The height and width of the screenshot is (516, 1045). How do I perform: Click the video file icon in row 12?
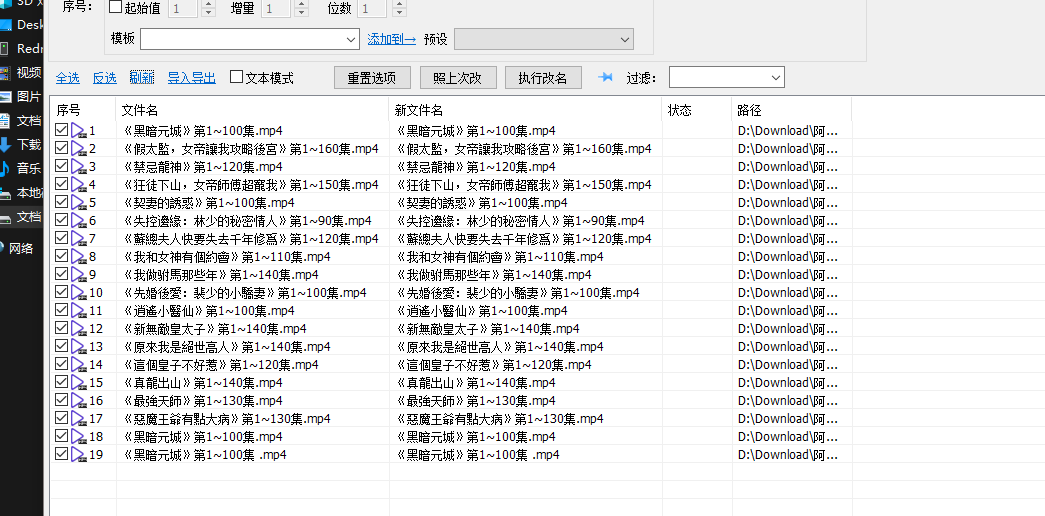(x=79, y=329)
